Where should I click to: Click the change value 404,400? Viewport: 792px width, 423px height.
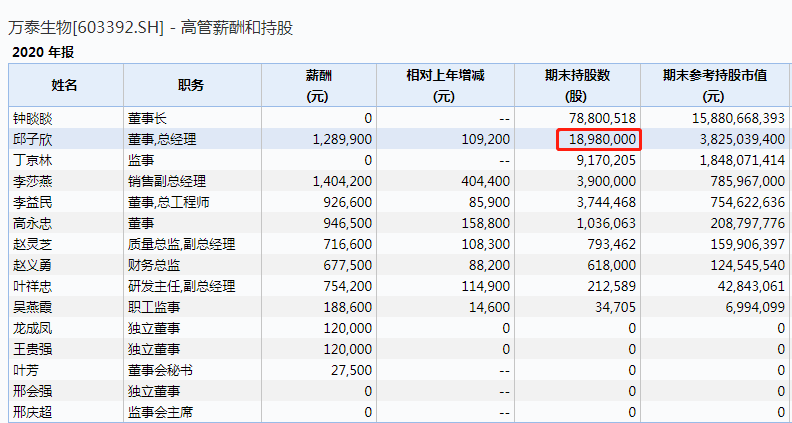click(486, 181)
